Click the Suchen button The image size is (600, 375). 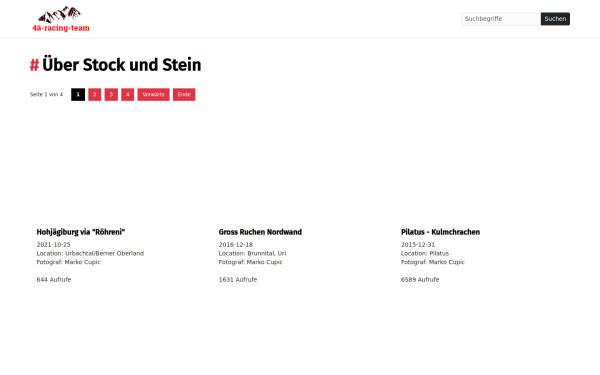(x=555, y=19)
